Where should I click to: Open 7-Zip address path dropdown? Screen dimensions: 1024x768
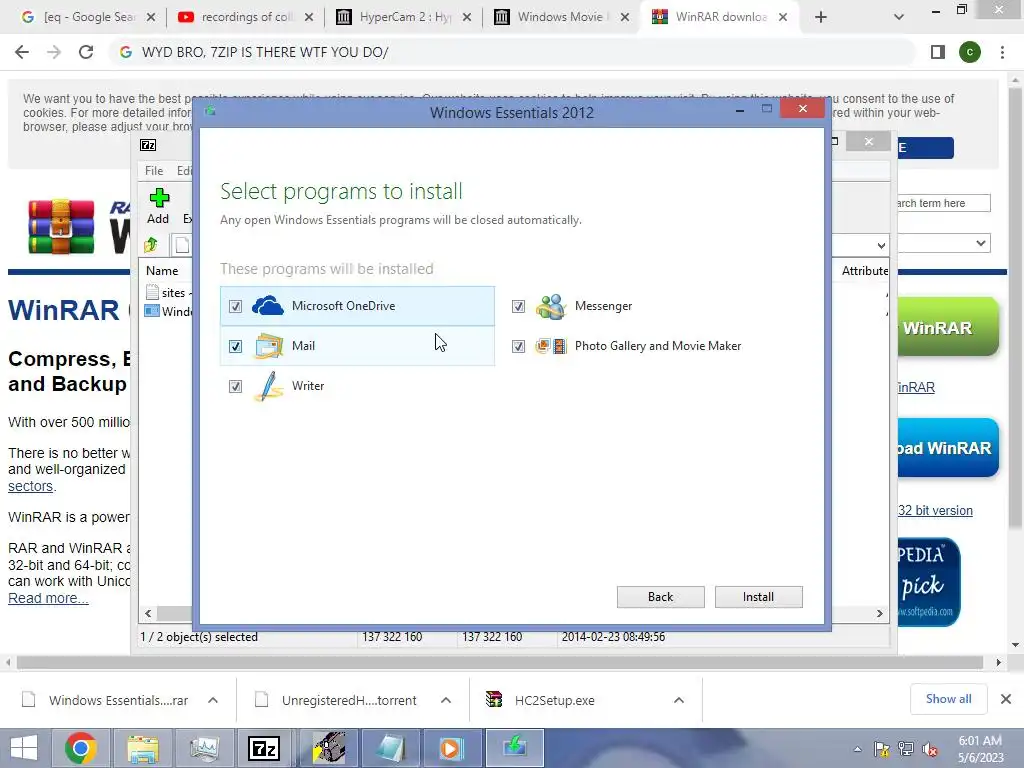881,246
